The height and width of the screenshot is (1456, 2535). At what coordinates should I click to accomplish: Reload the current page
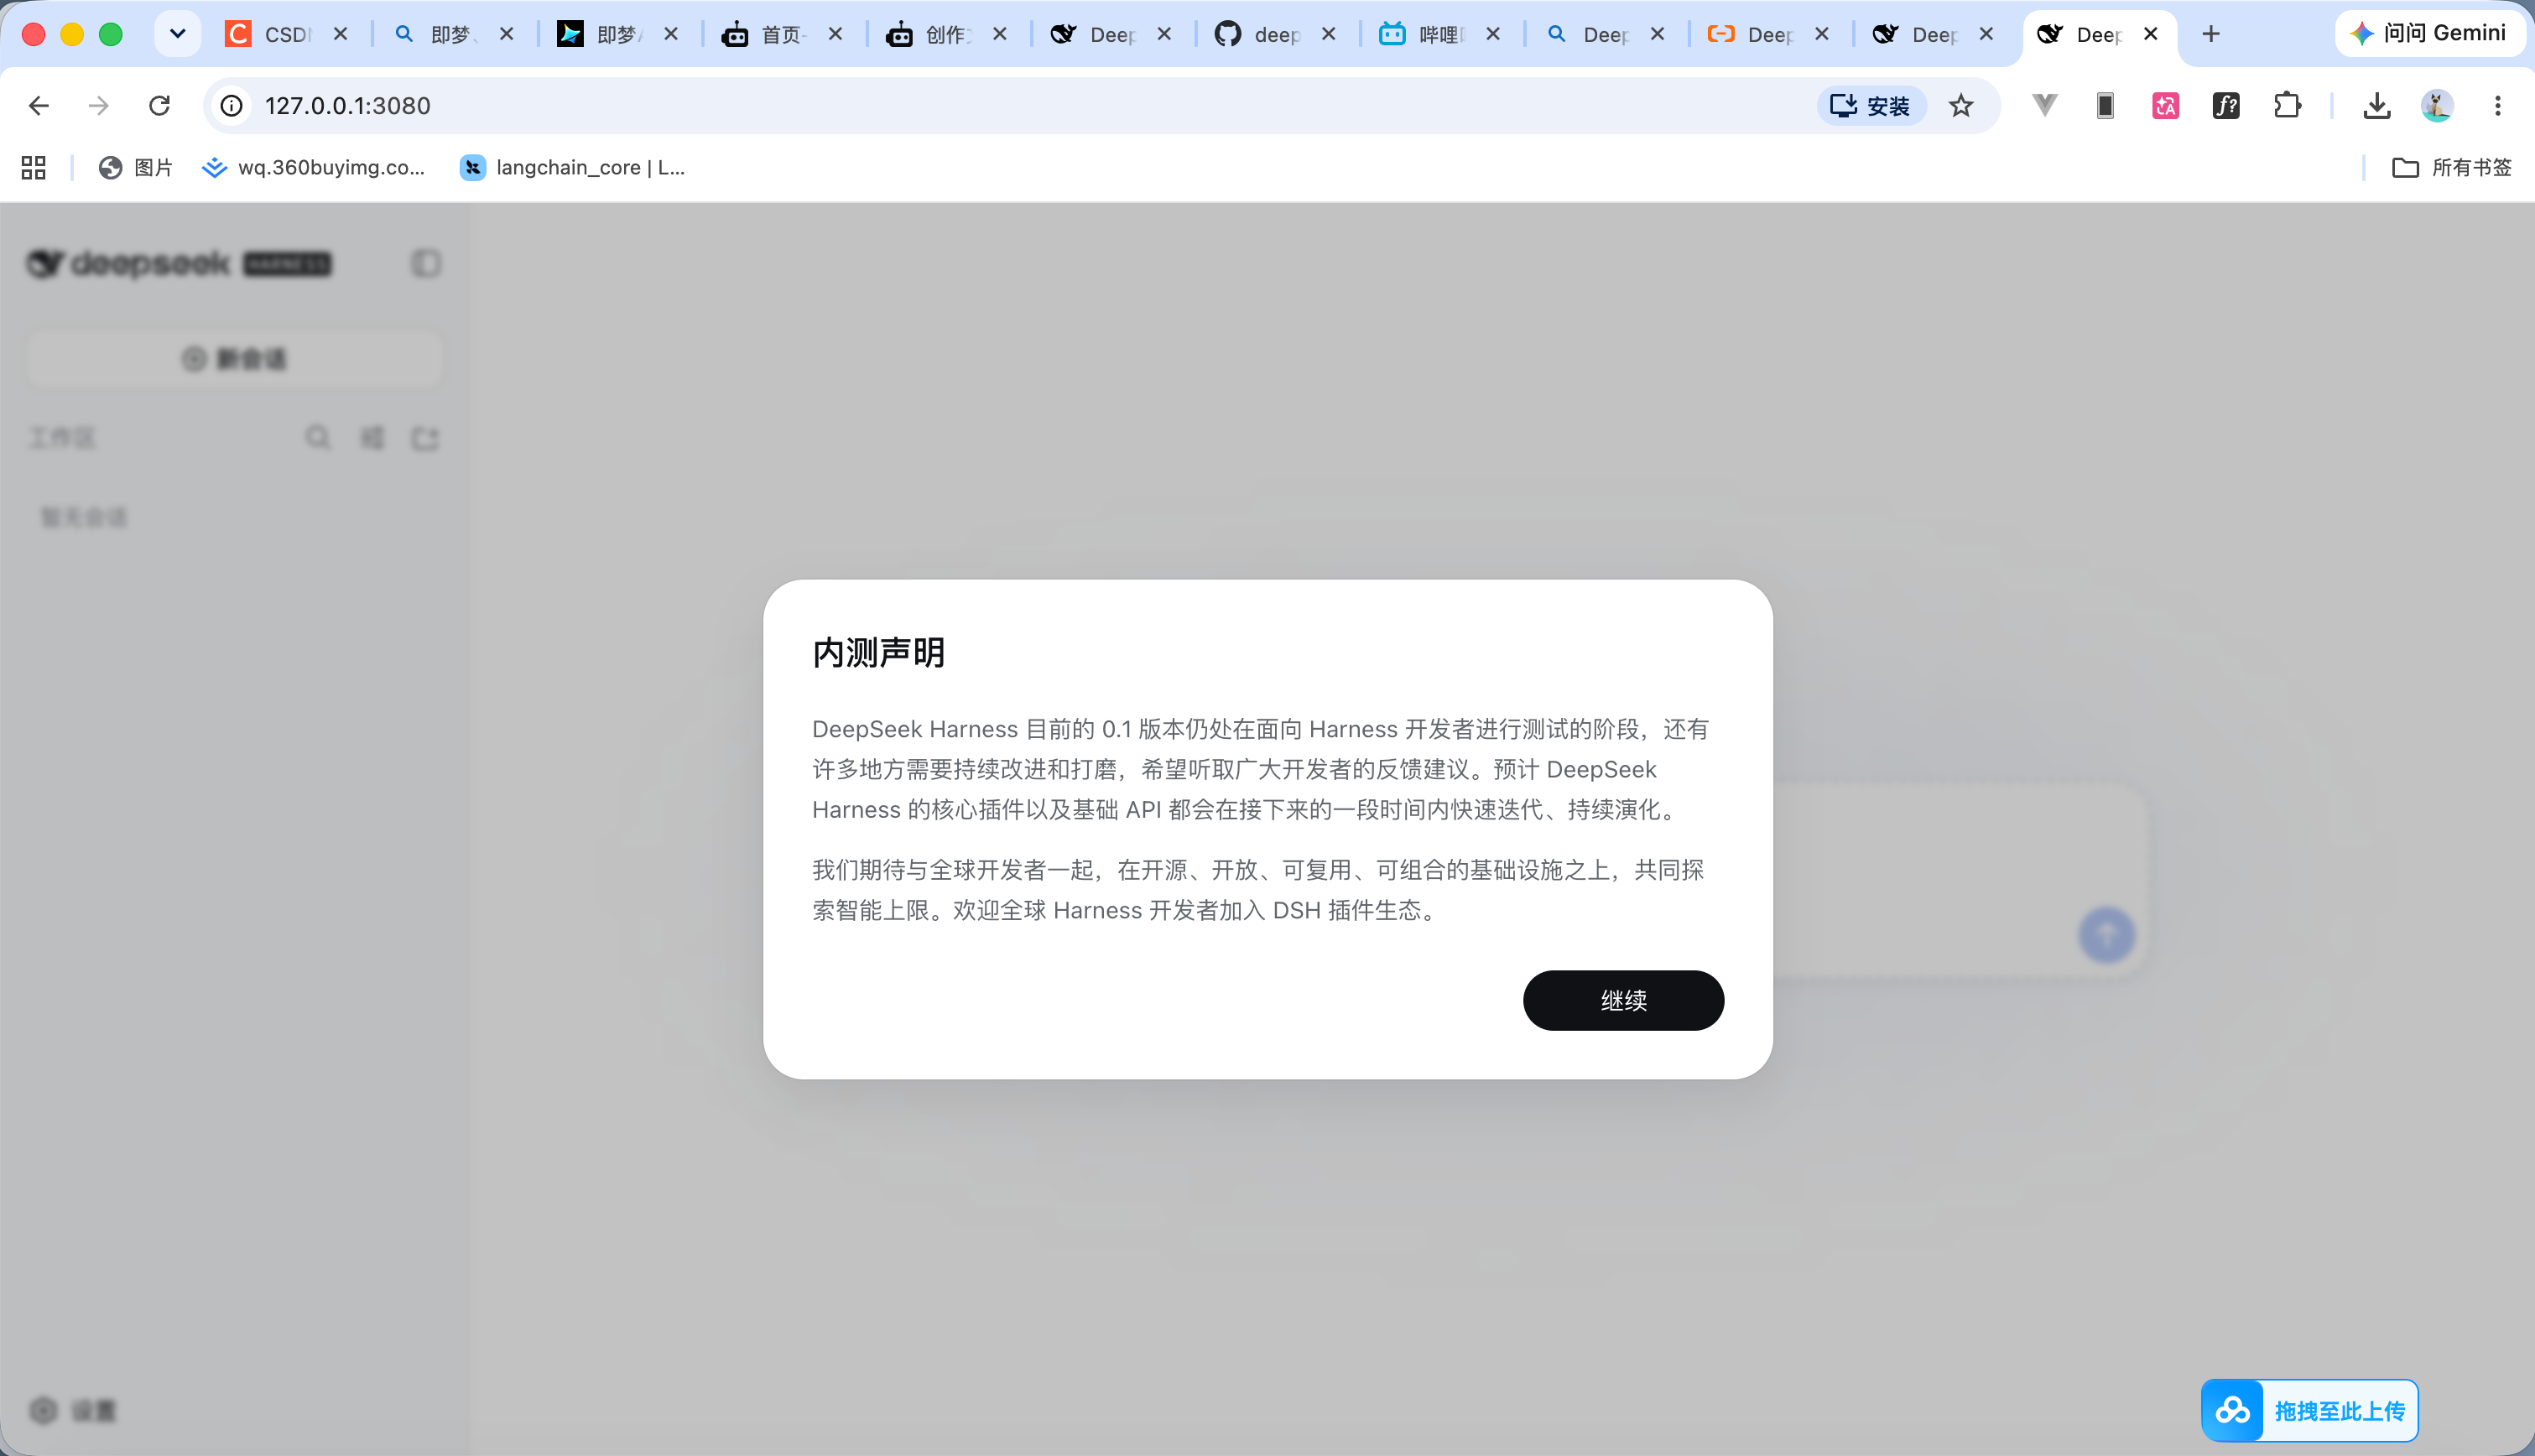point(159,106)
